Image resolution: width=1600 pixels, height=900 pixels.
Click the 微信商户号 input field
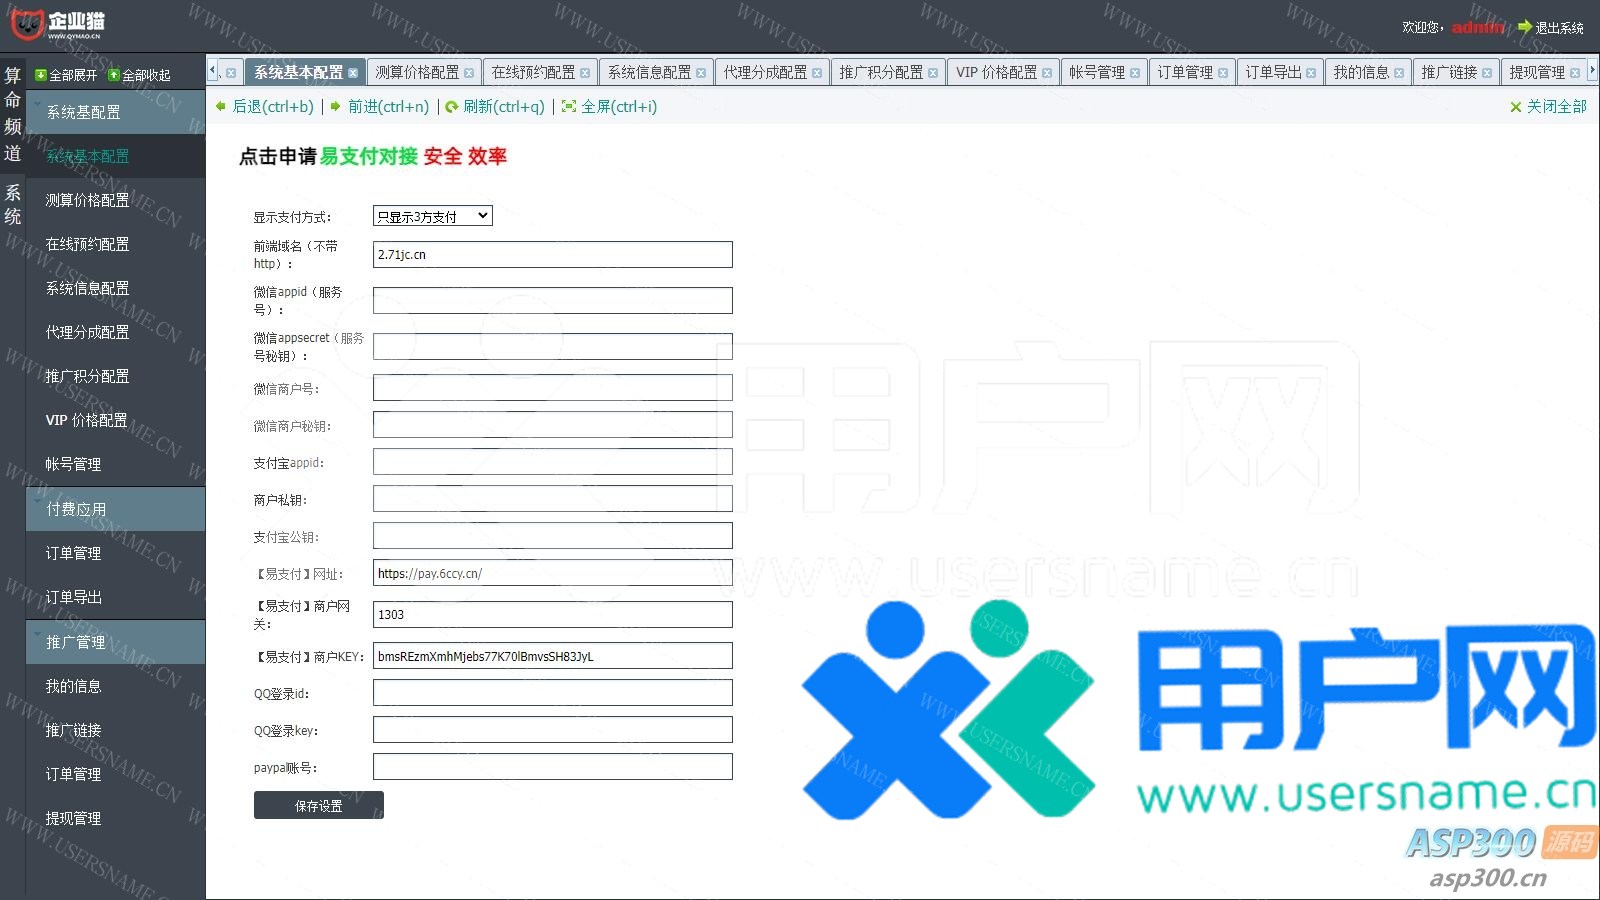pyautogui.click(x=553, y=388)
